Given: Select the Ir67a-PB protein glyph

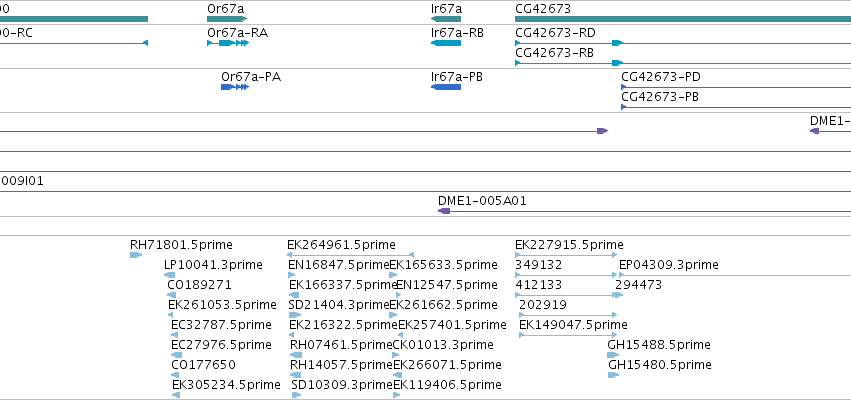Looking at the screenshot, I should (x=446, y=87).
